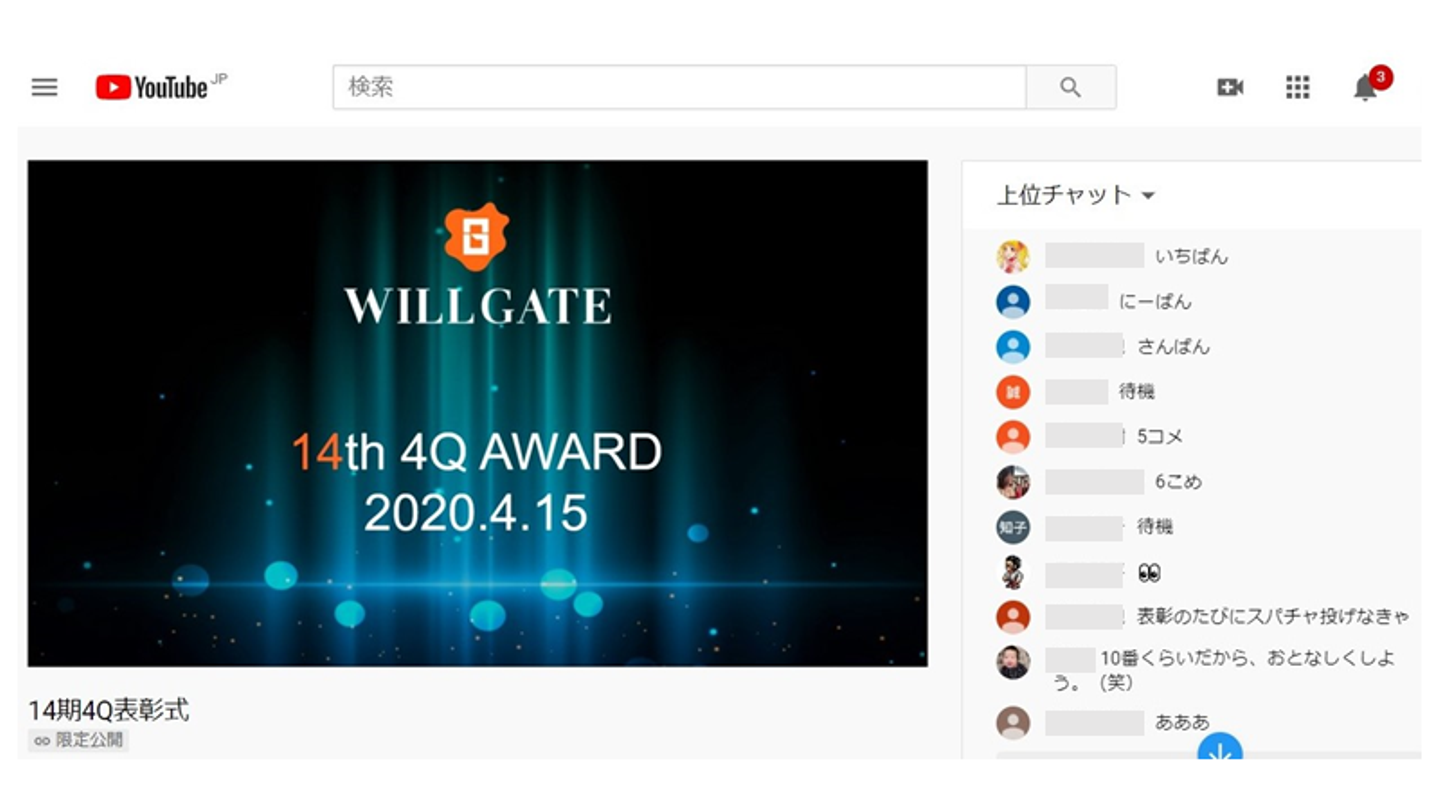The image size is (1440, 810).
Task: Click the avatar beside 6こめ
Action: pos(1013,482)
